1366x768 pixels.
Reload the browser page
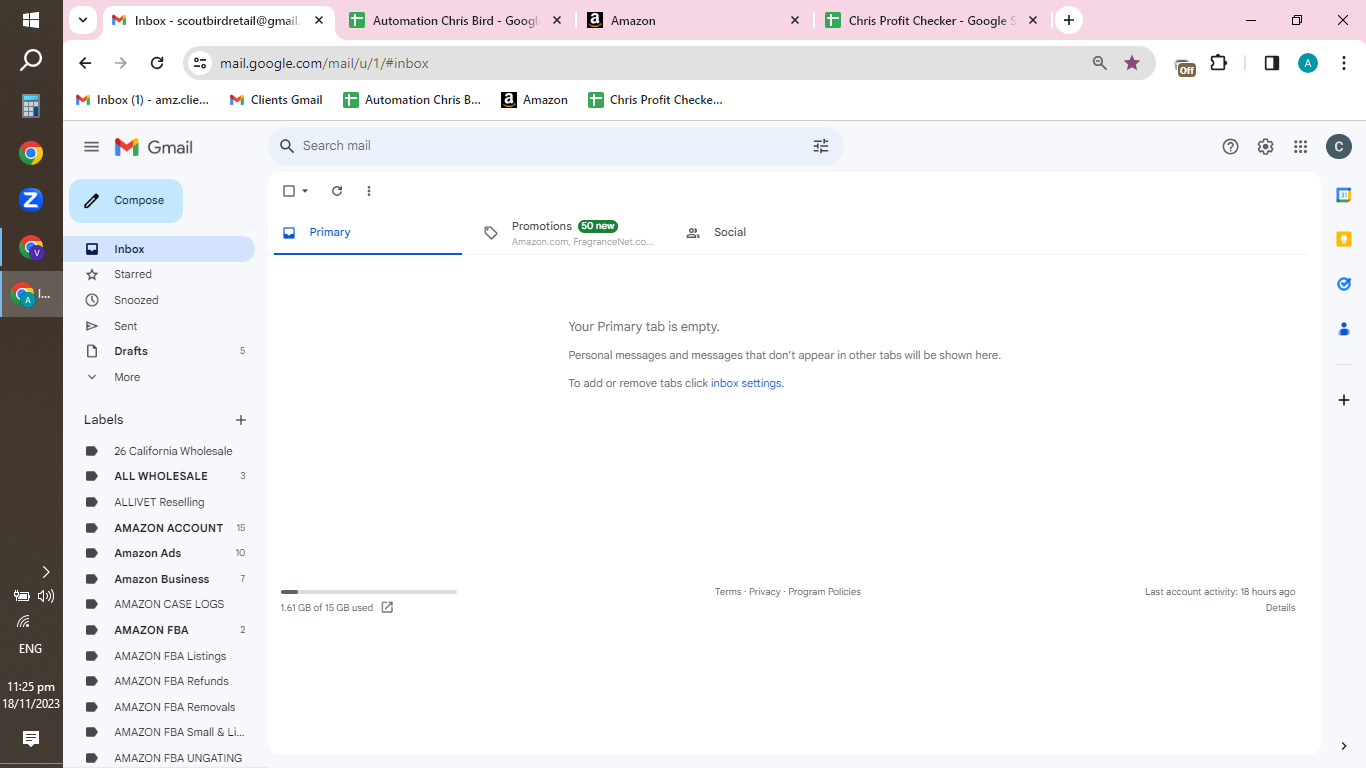pos(157,63)
